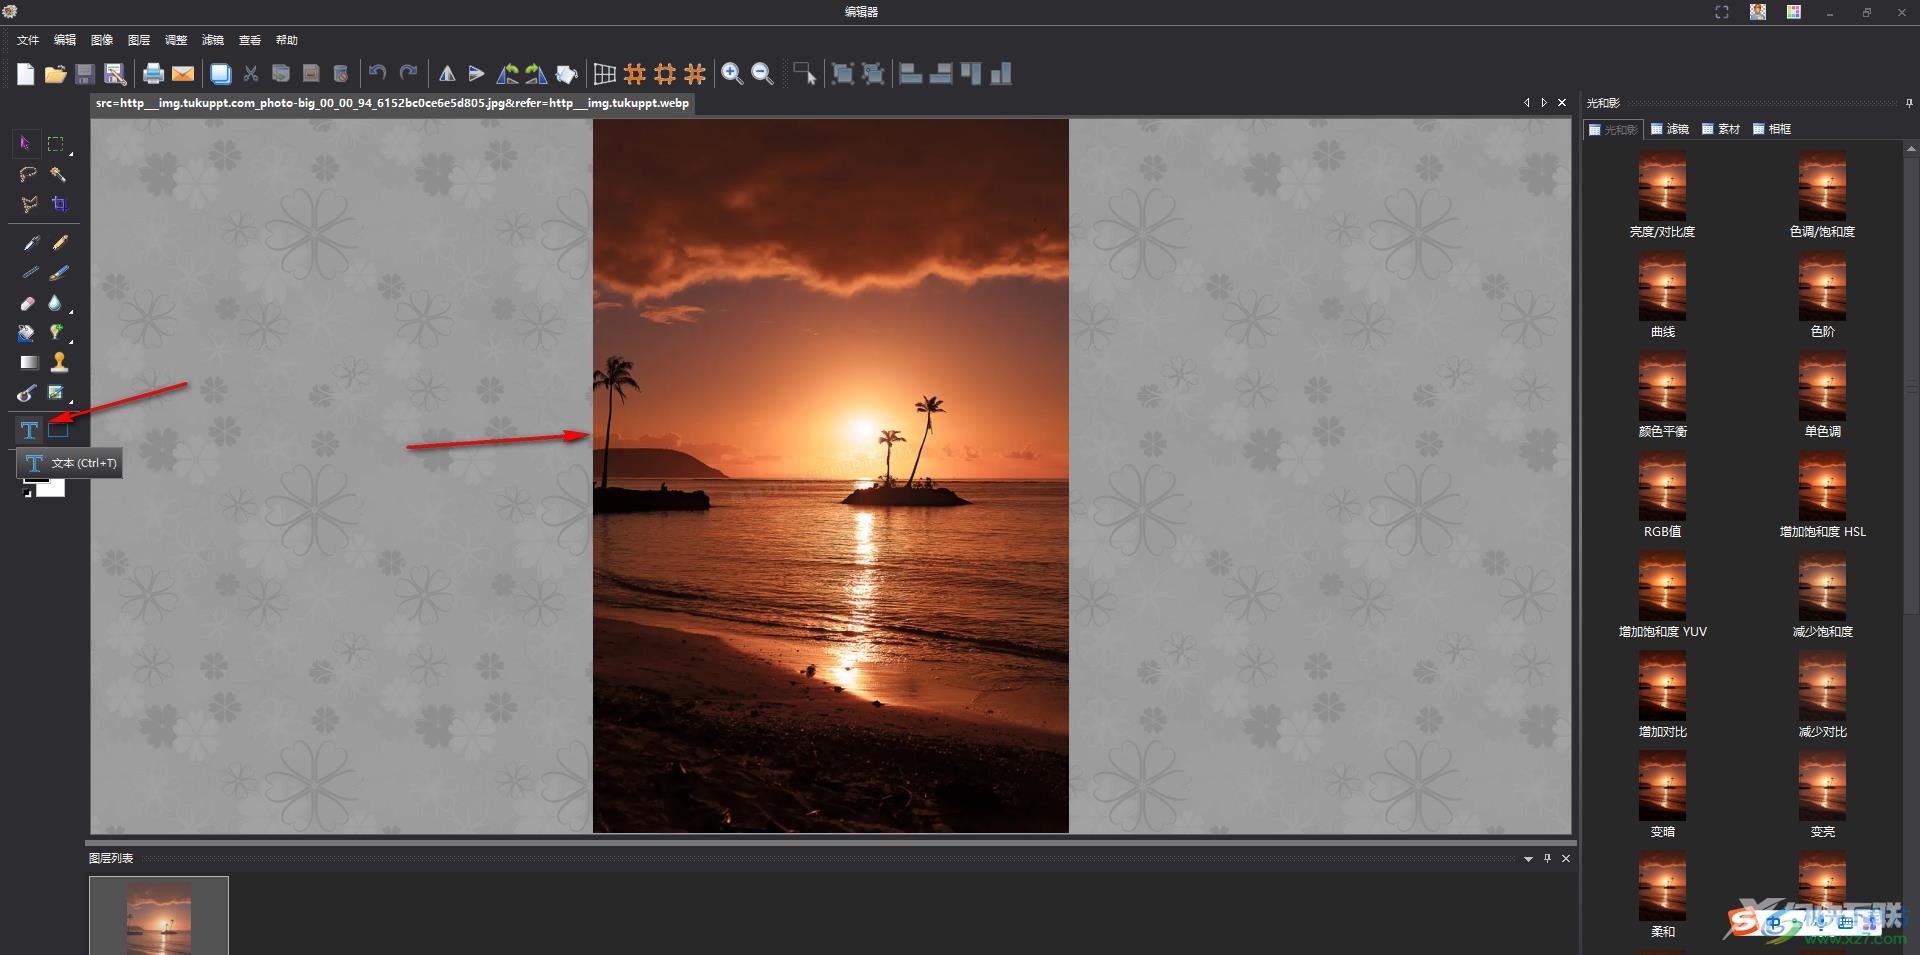Viewport: 1920px width, 955px height.
Task: Close the open image document tab
Action: 1562,103
